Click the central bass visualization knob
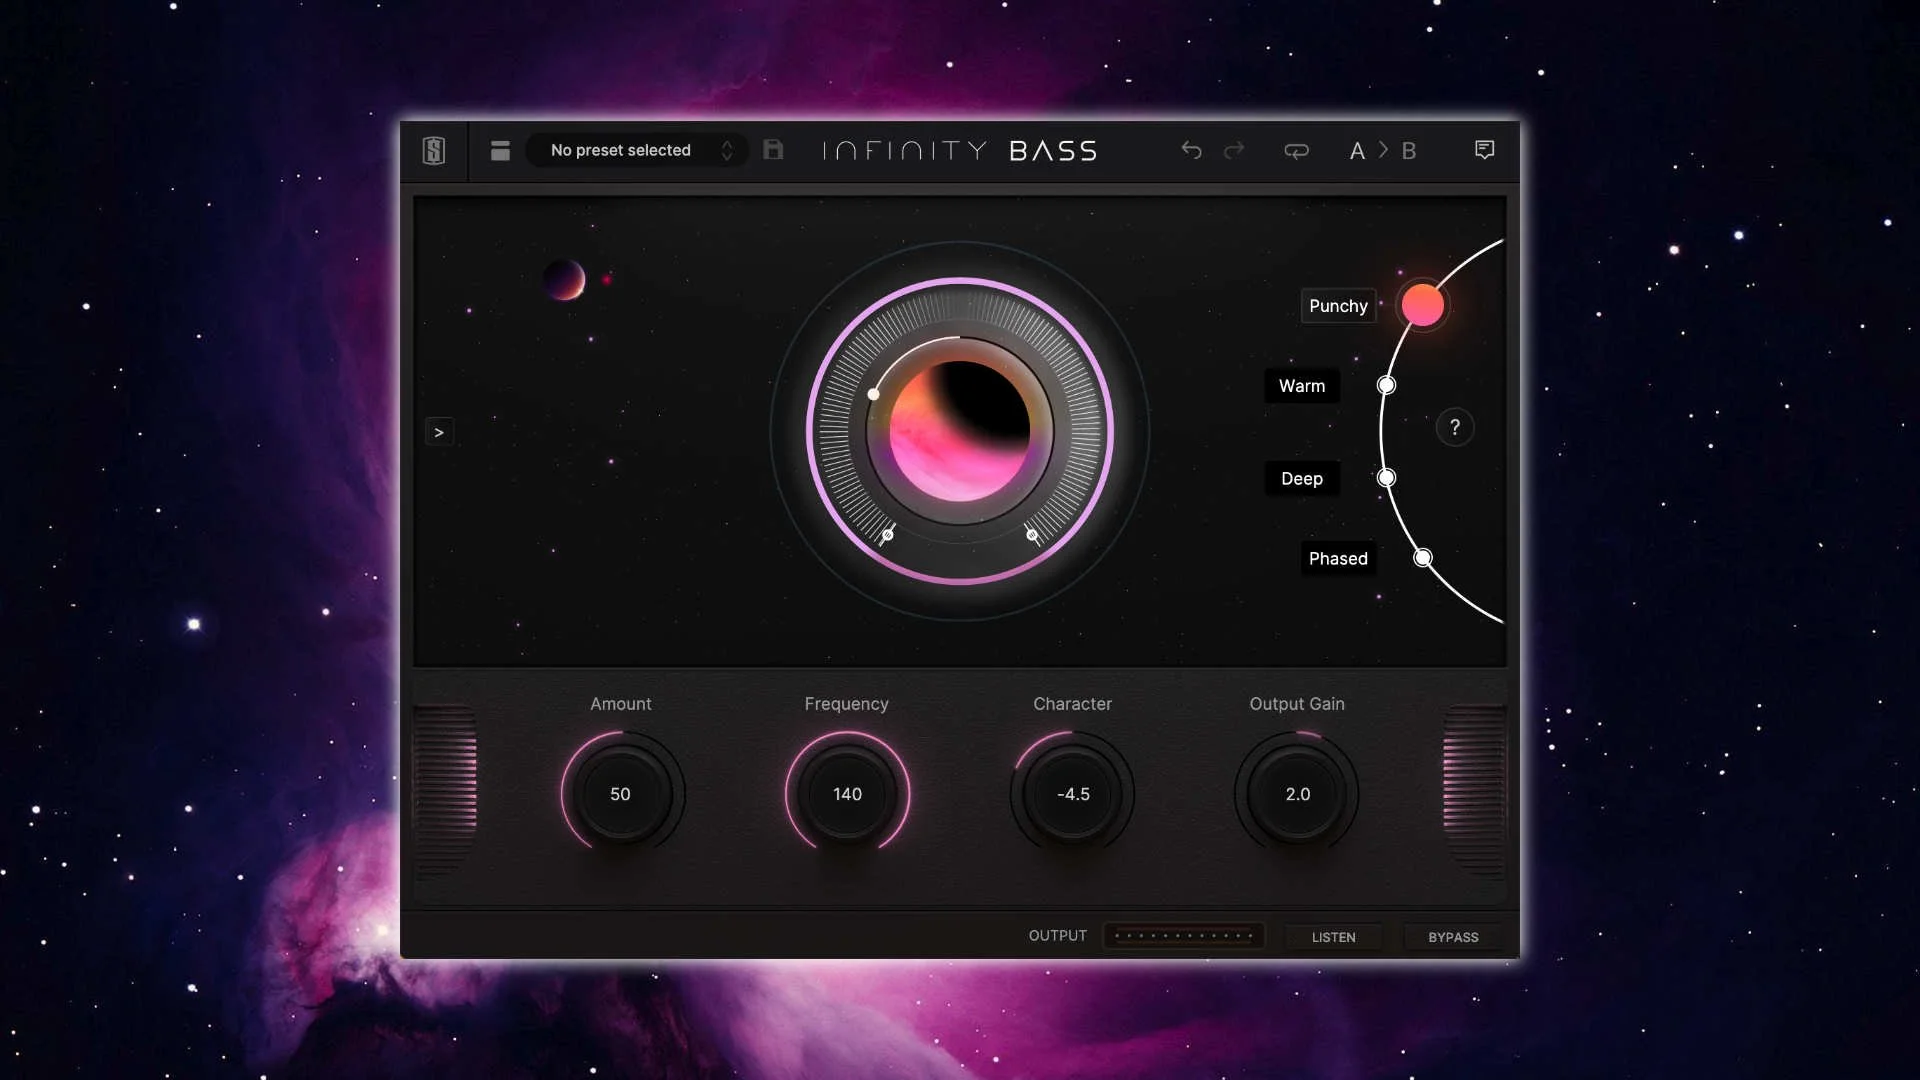1920x1080 pixels. (959, 430)
